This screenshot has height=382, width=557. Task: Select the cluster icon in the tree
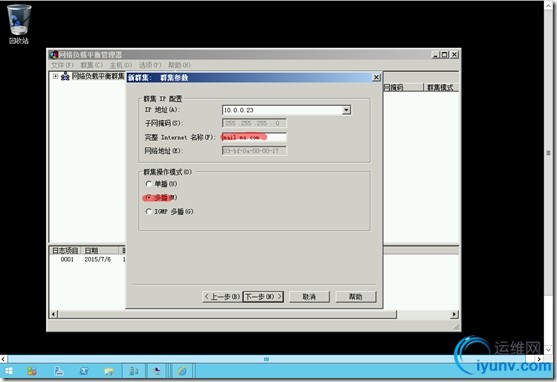tap(65, 76)
